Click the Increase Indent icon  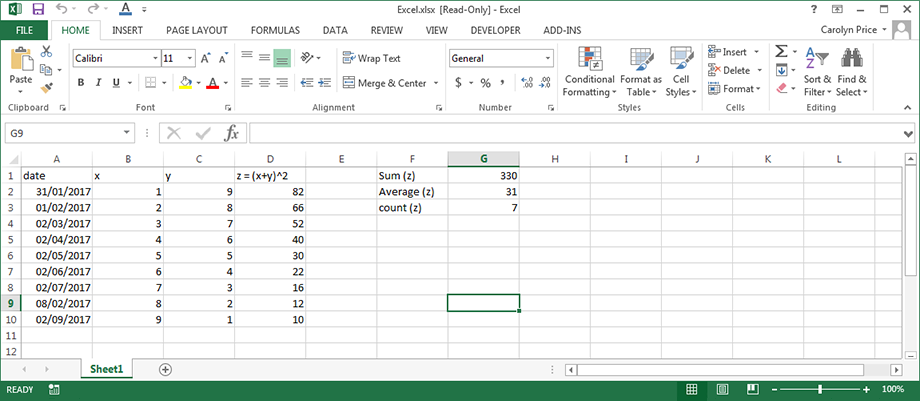324,83
